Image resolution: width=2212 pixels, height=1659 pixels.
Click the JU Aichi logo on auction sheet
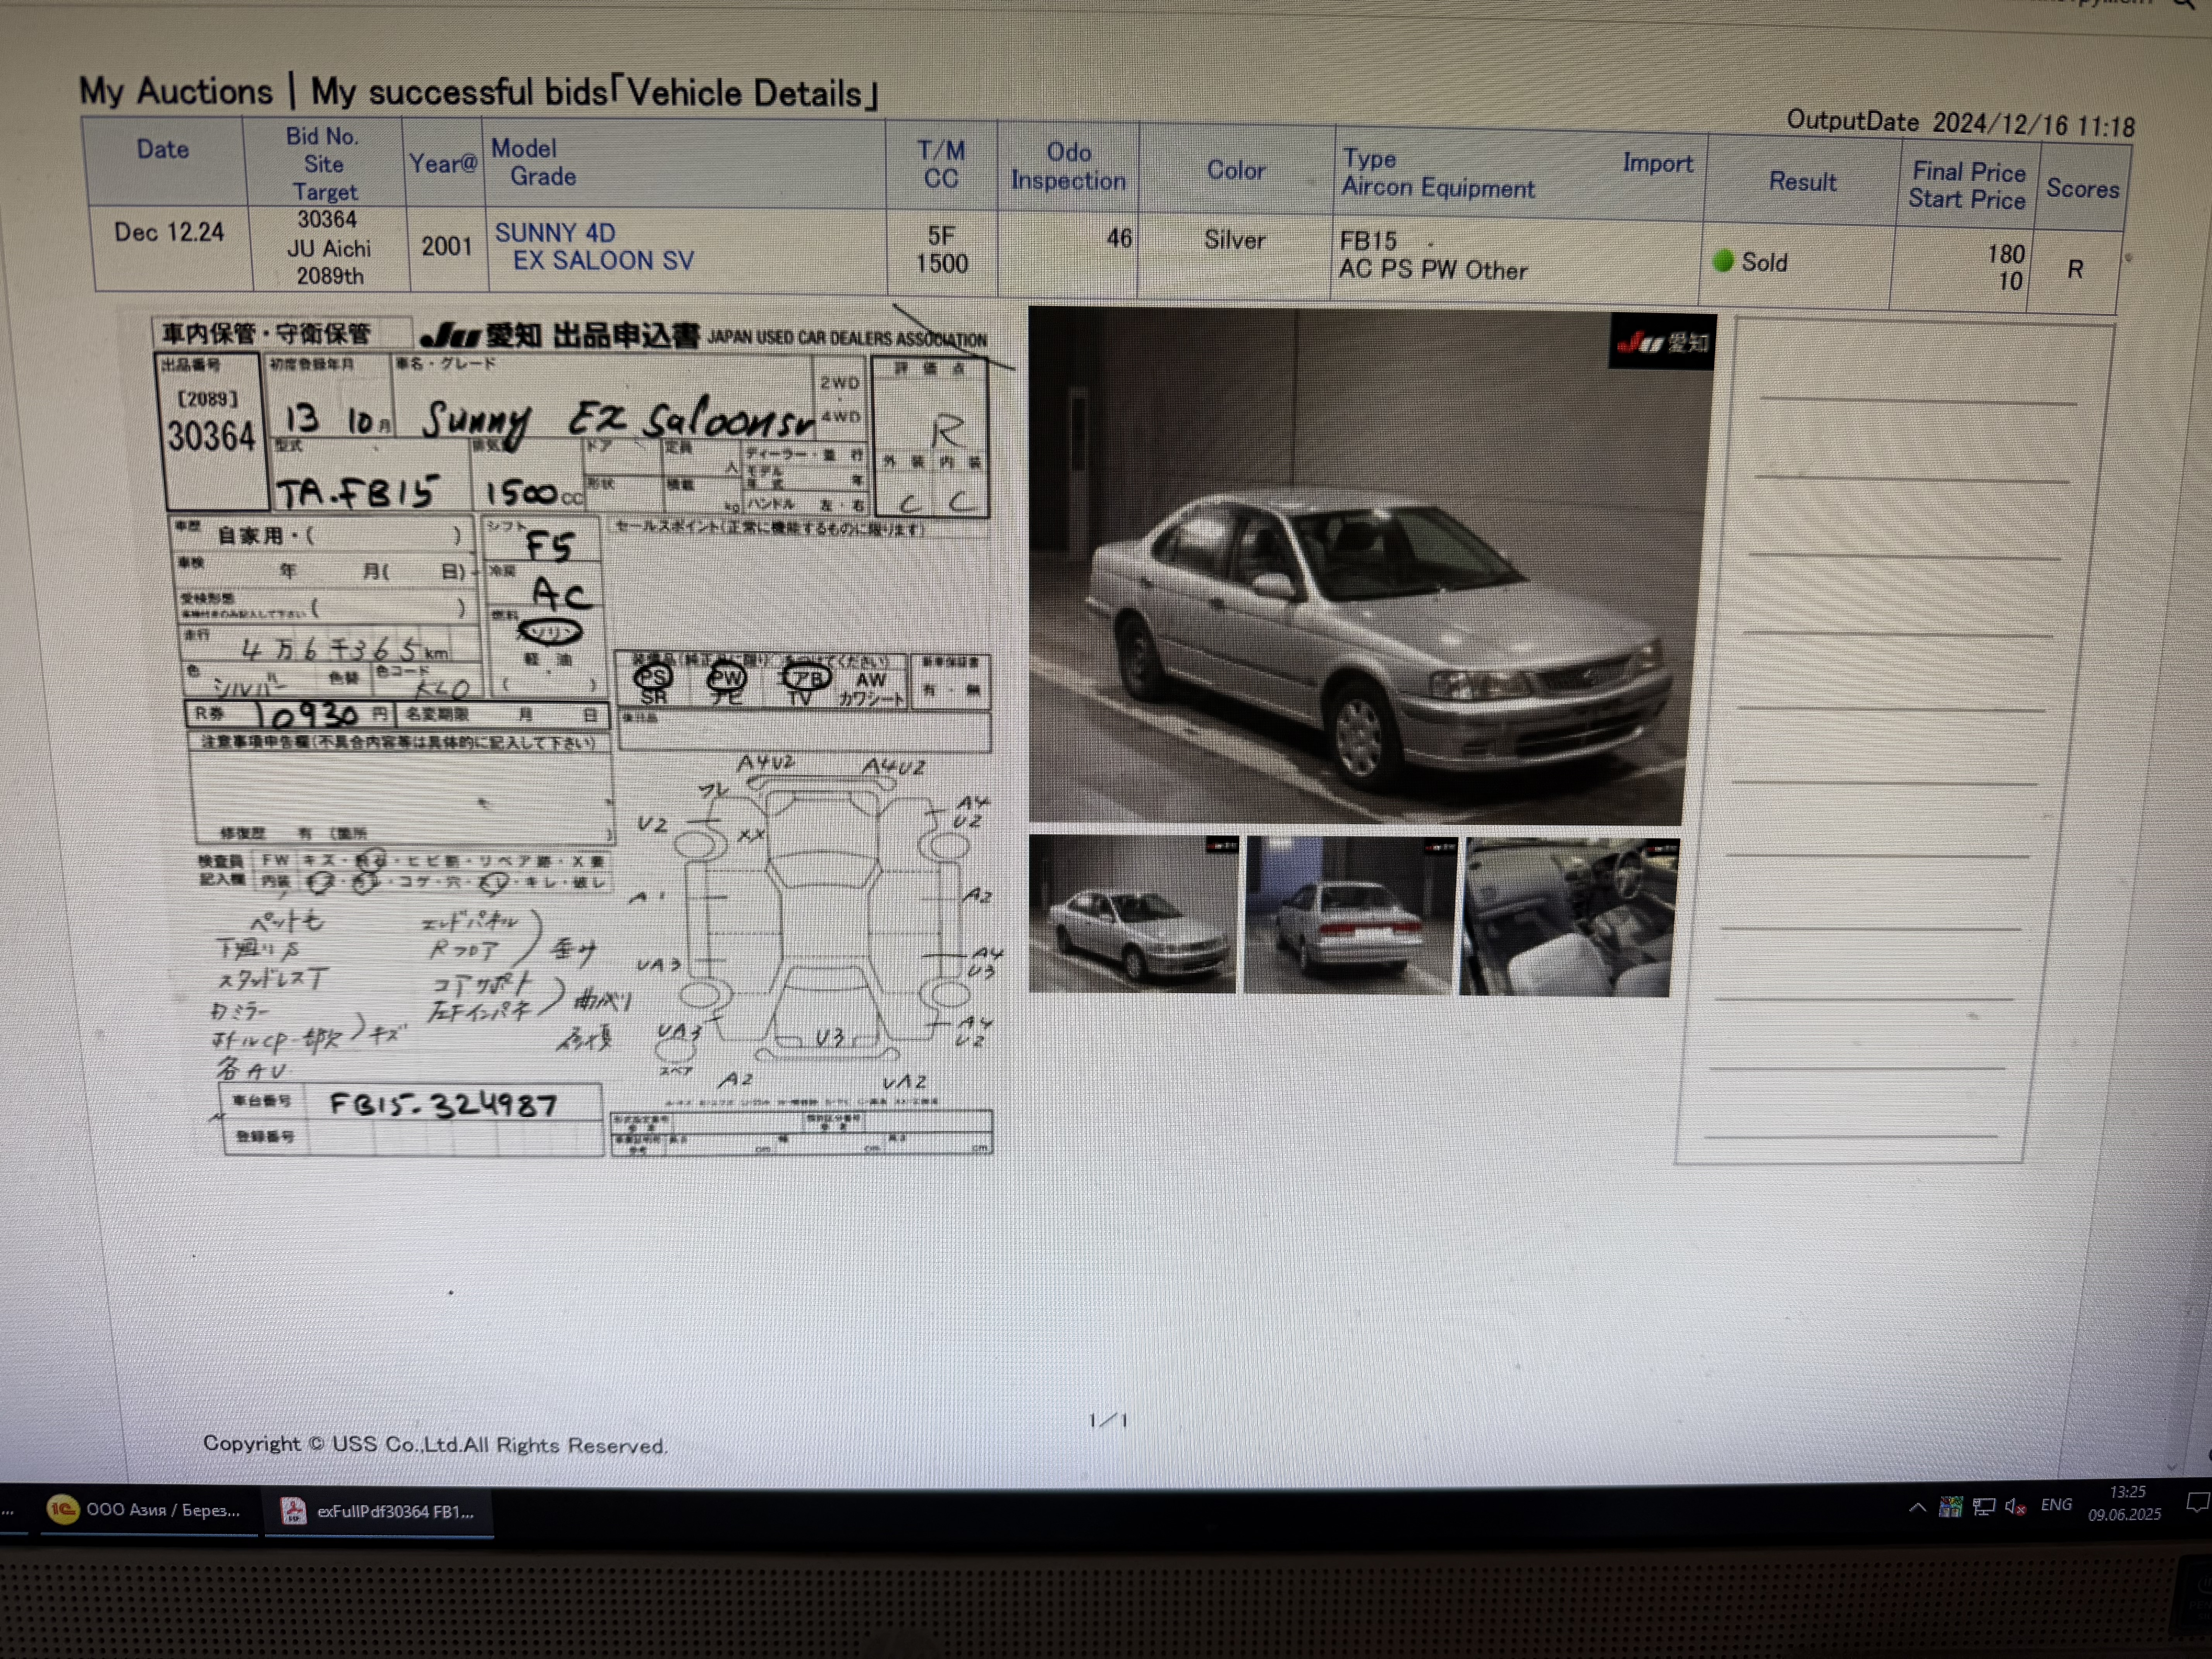[481, 335]
